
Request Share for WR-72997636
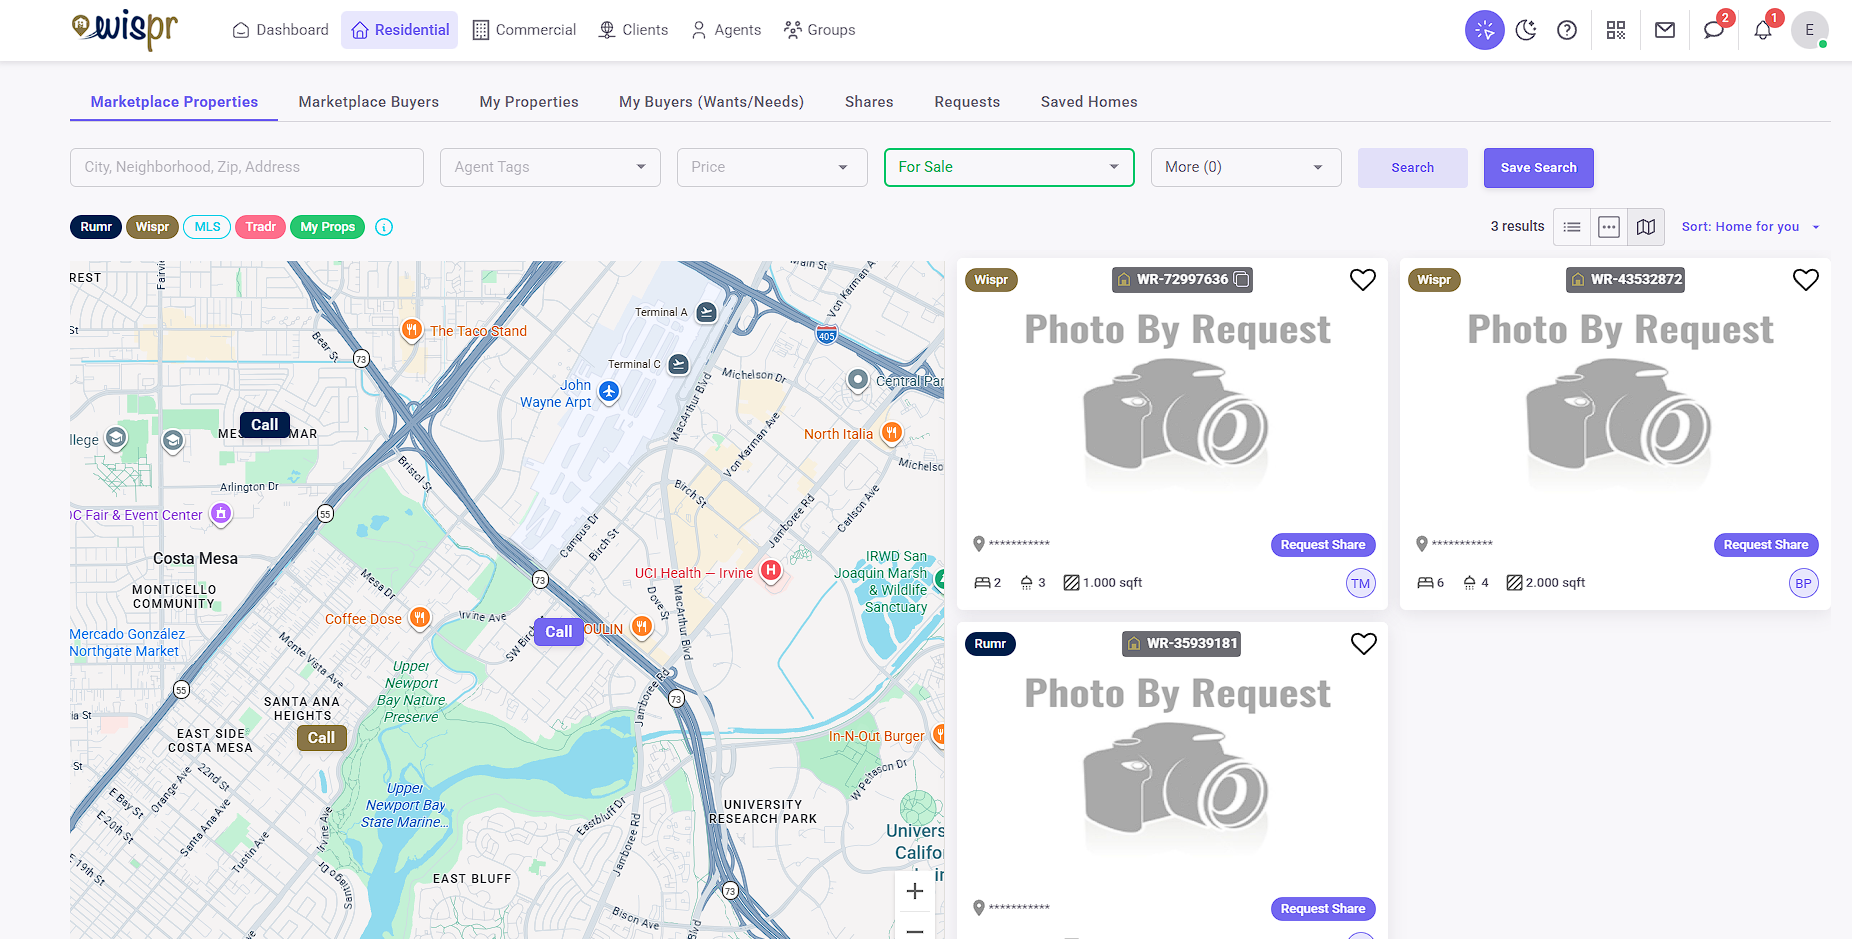[x=1323, y=545]
